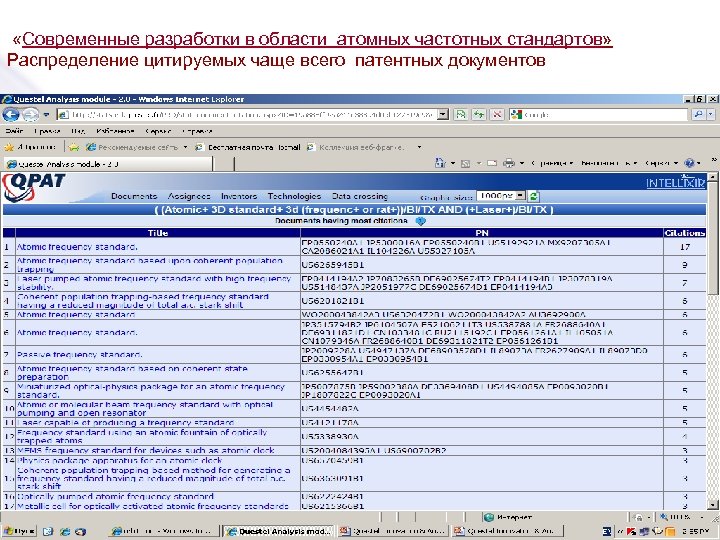
Task: Click the red Stop loading icon
Action: click(x=497, y=114)
